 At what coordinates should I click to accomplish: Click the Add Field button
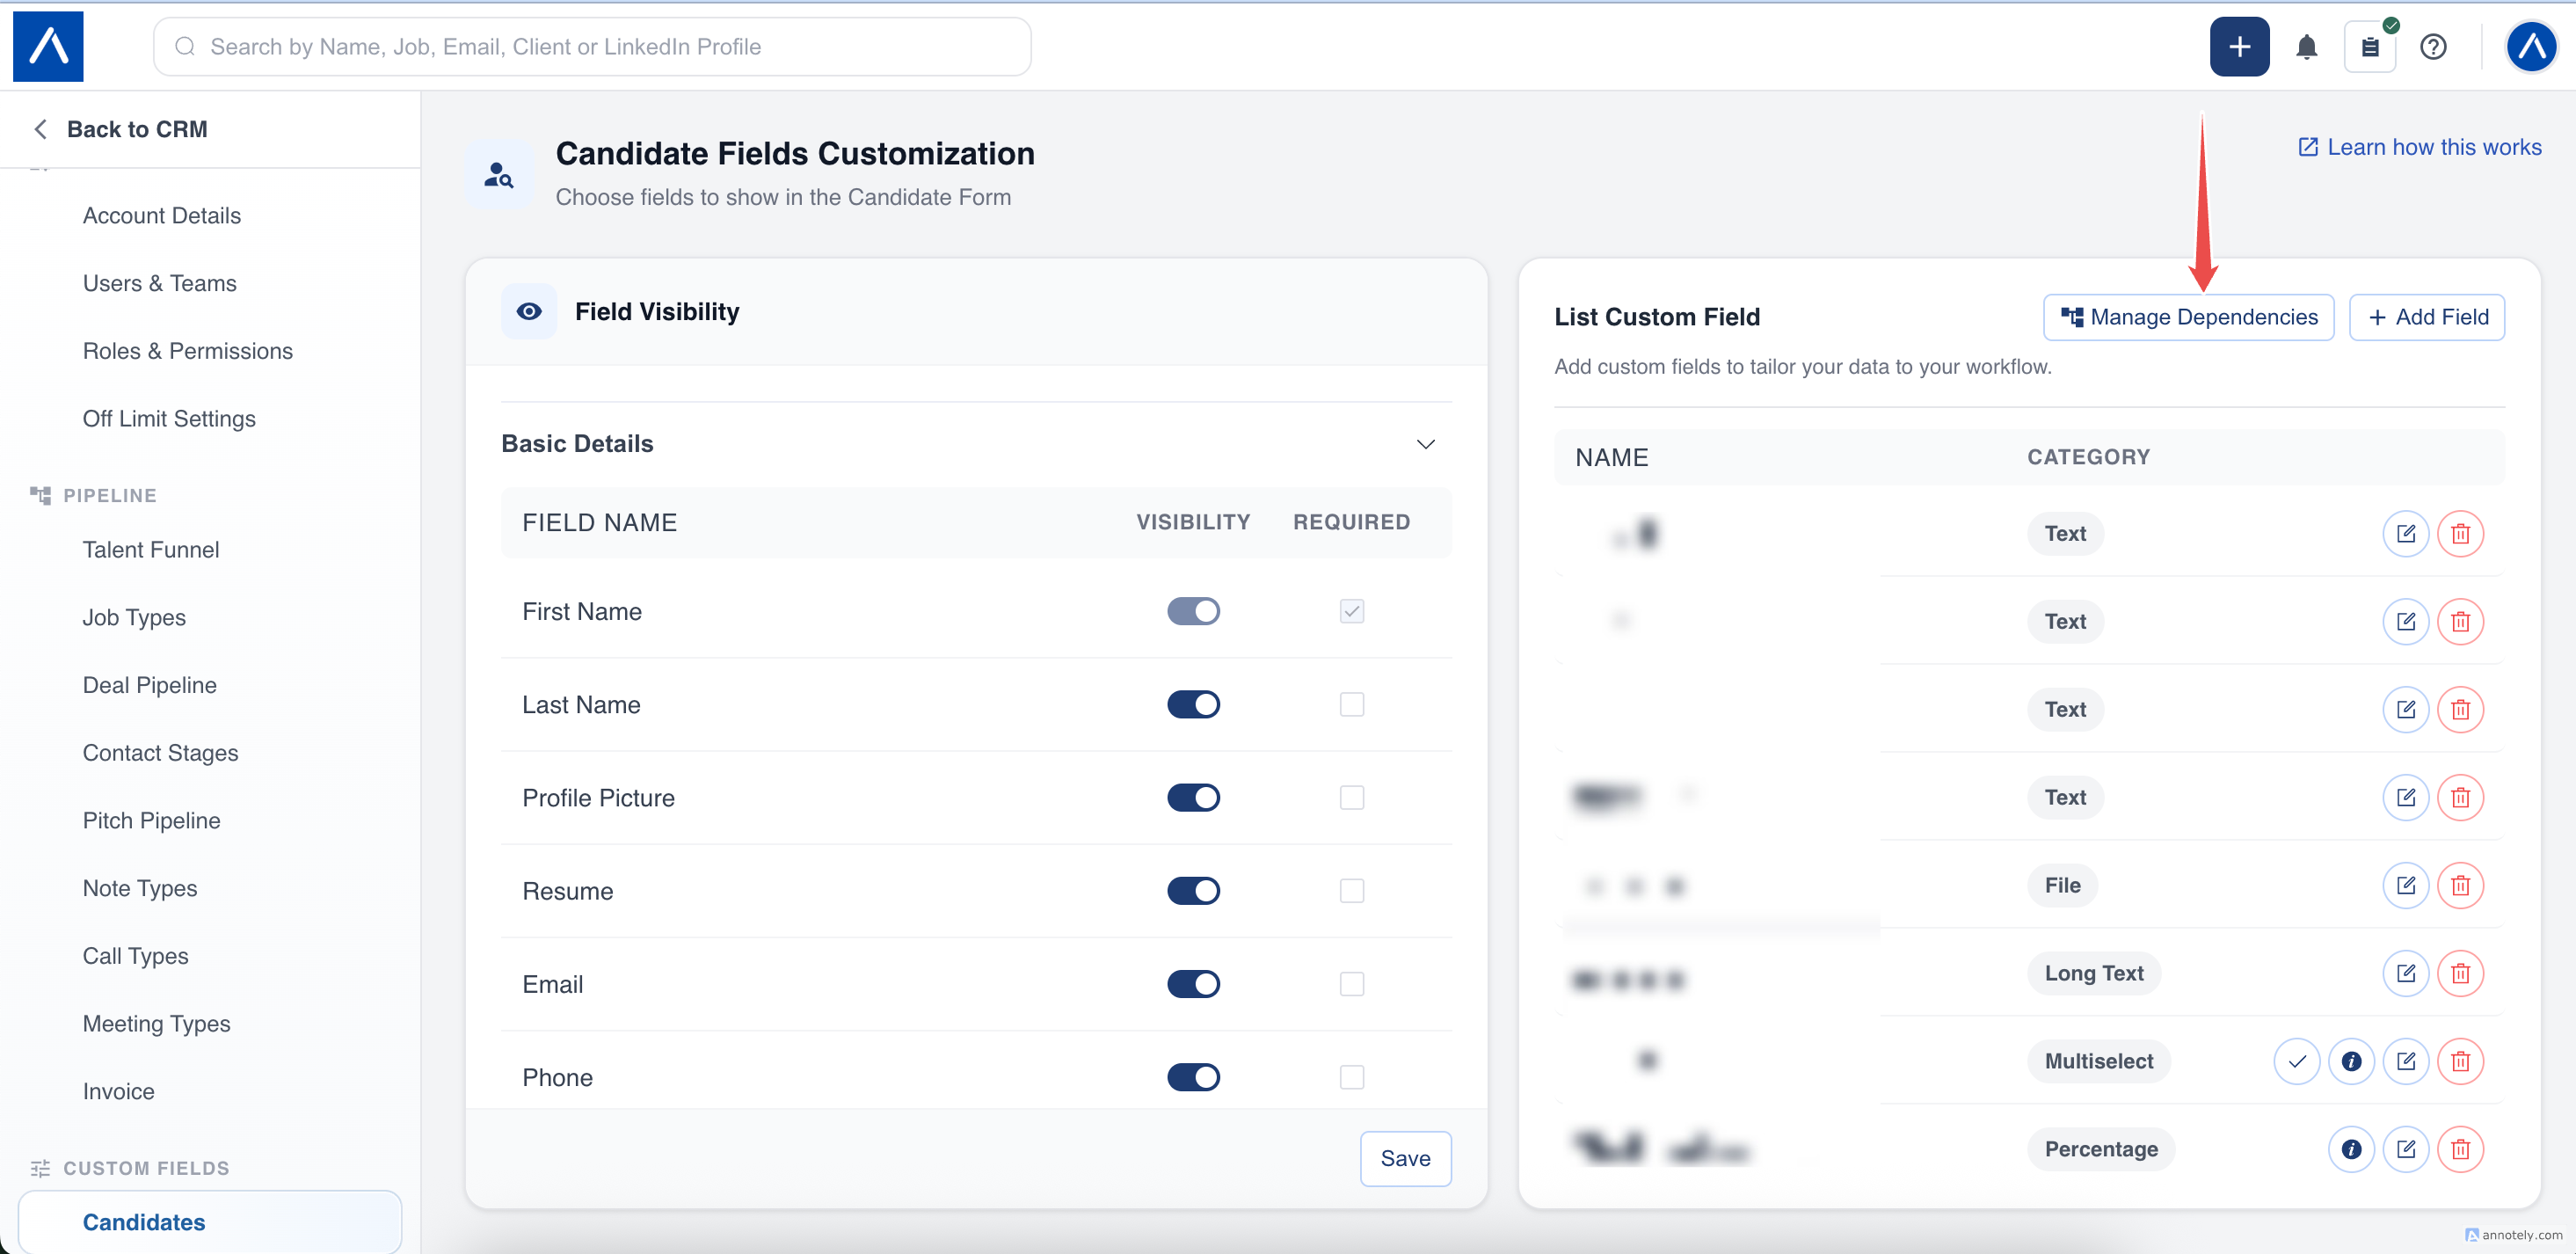pyautogui.click(x=2426, y=317)
